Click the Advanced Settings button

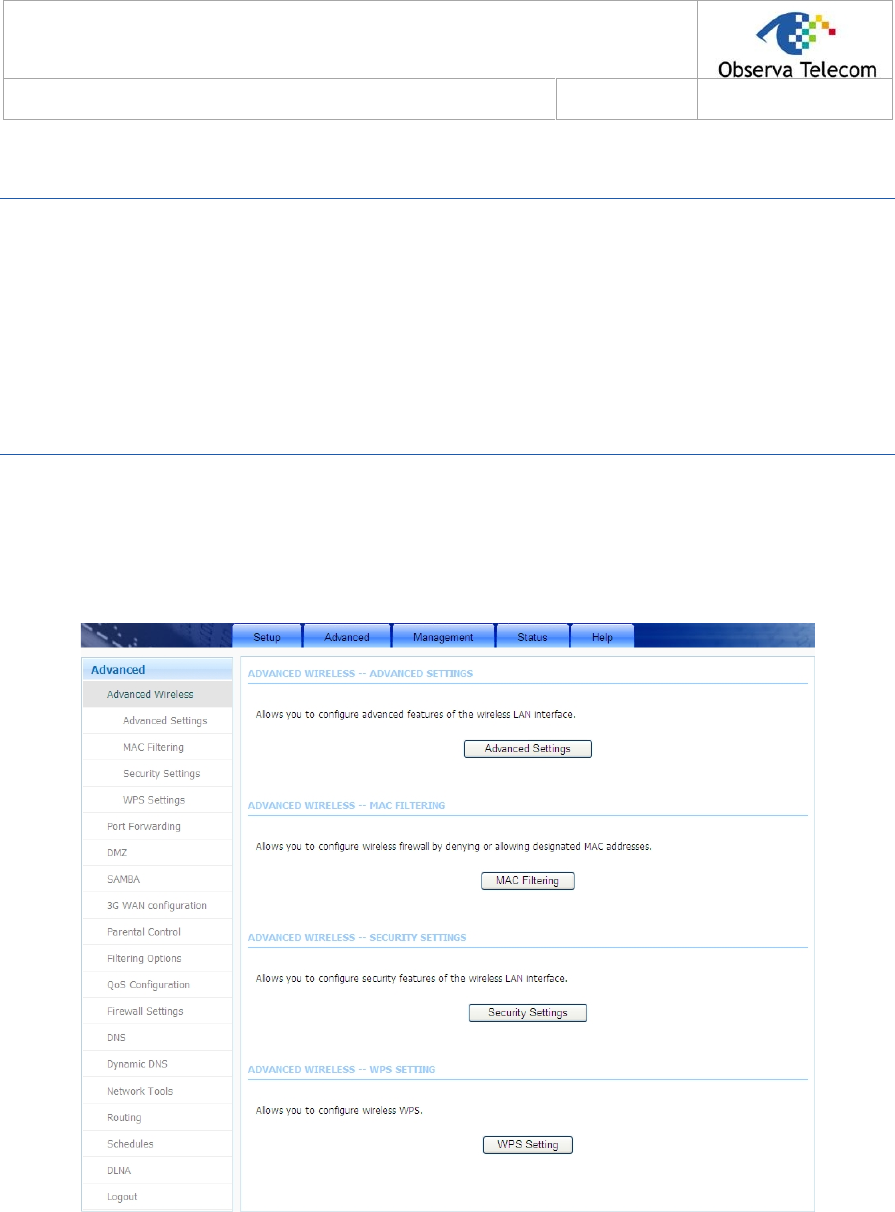[528, 749]
